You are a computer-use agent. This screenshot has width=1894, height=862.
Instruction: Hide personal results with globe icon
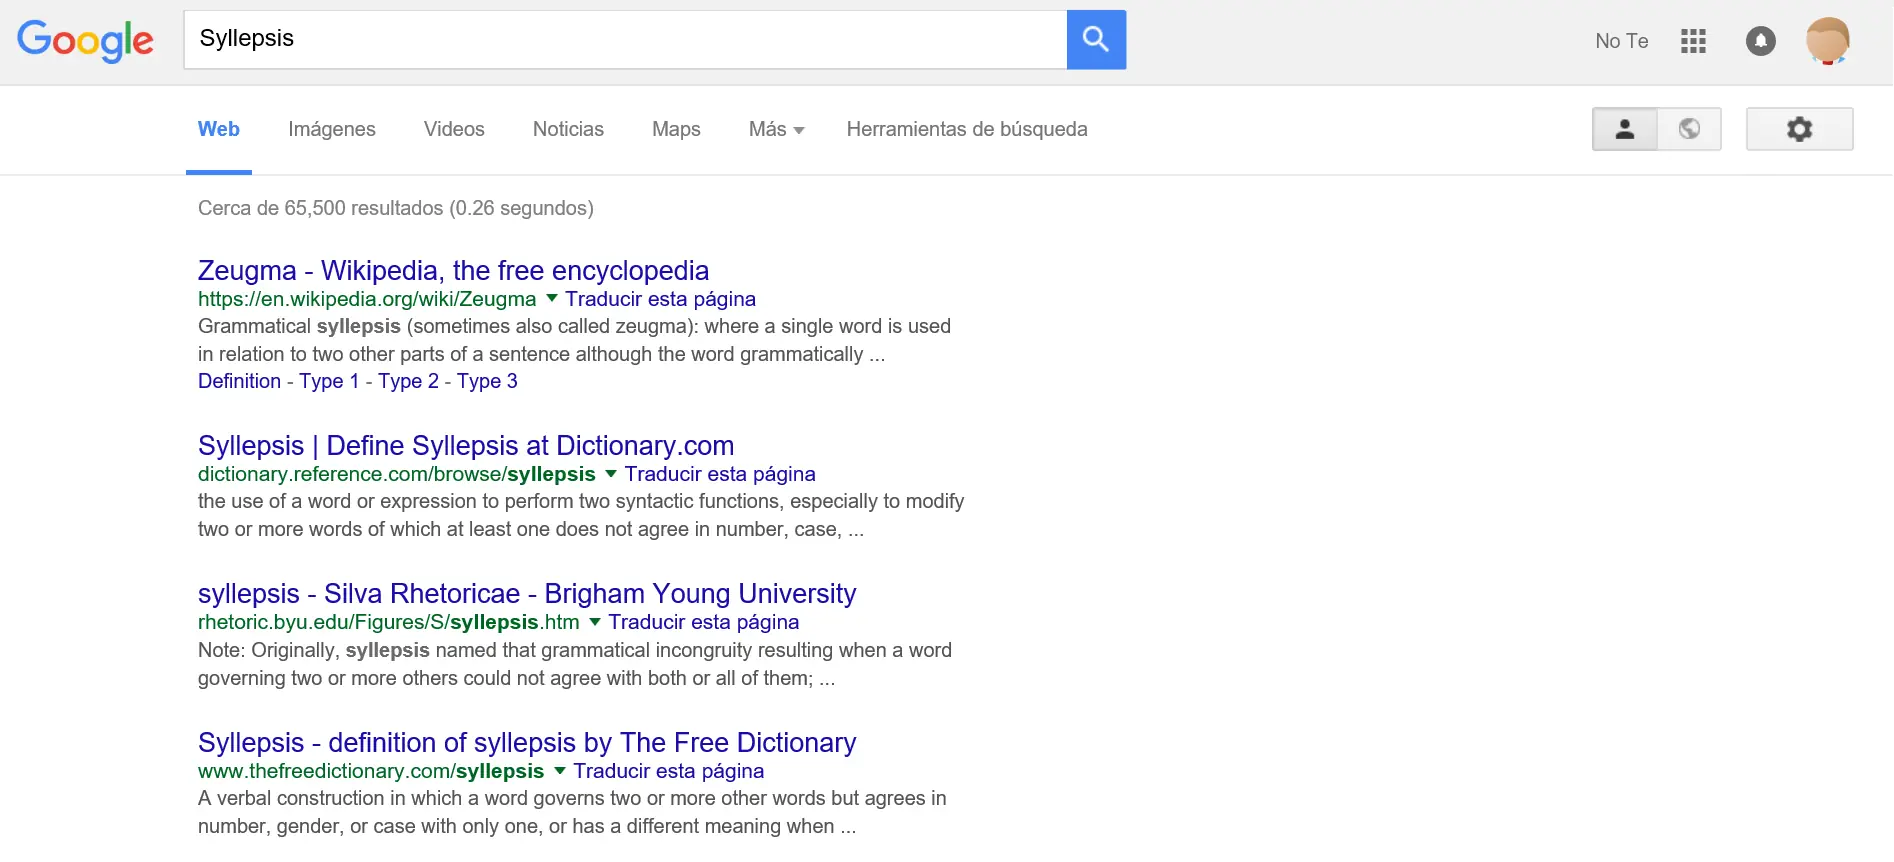pos(1689,129)
